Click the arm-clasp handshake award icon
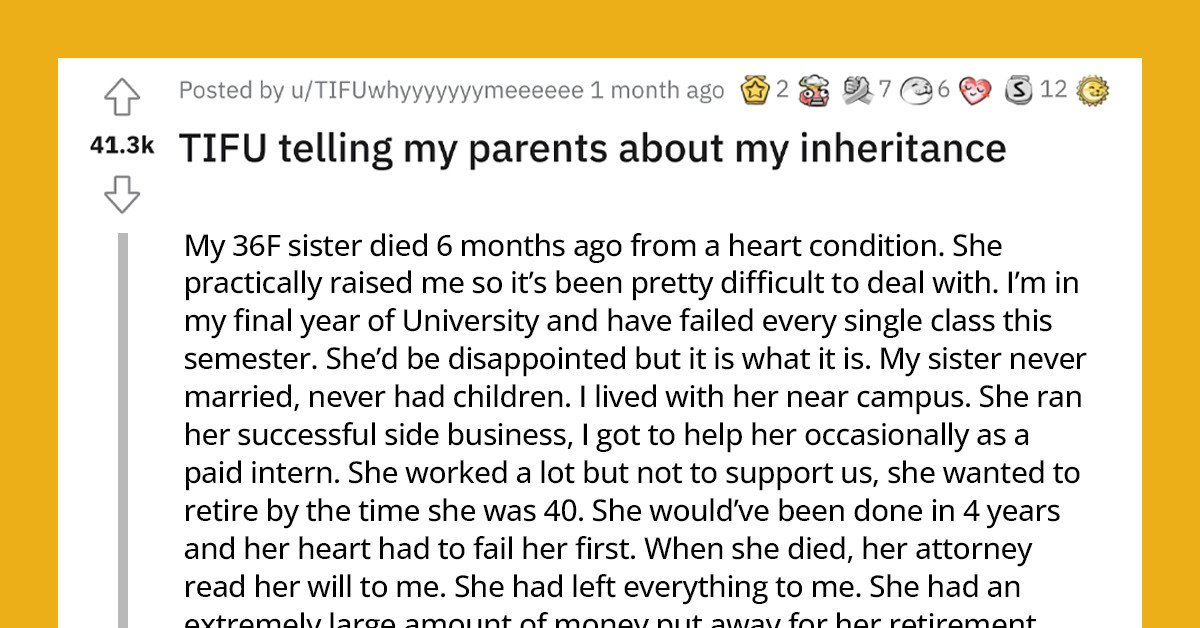The width and height of the screenshot is (1200, 628). [857, 89]
